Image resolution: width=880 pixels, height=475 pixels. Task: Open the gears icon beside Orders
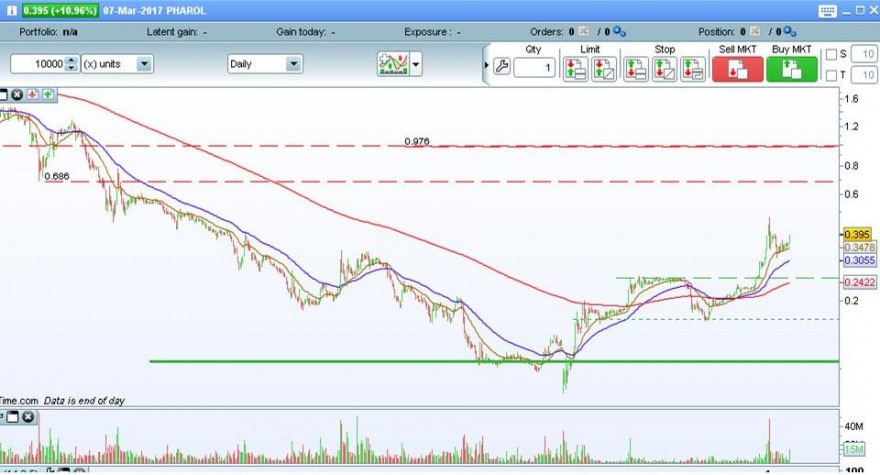coord(620,31)
